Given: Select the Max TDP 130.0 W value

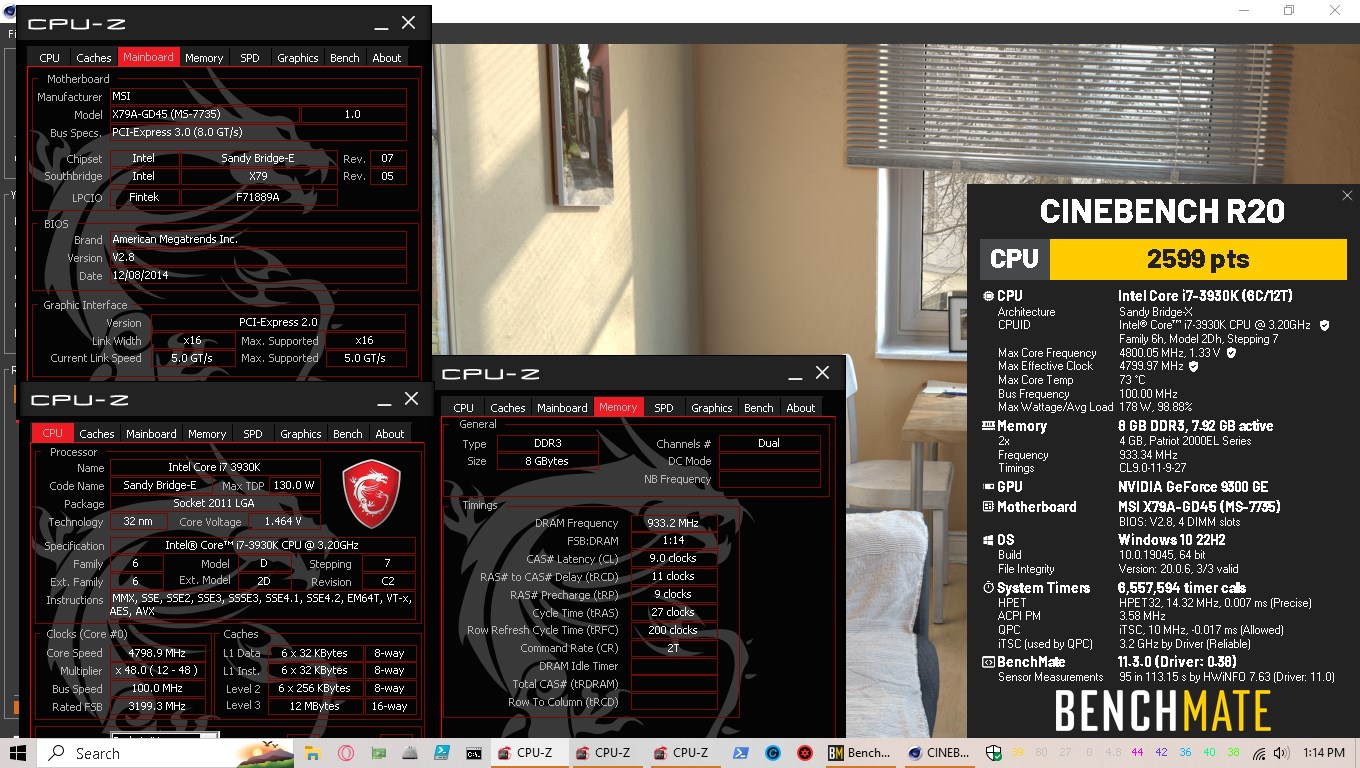Looking at the screenshot, I should (294, 486).
